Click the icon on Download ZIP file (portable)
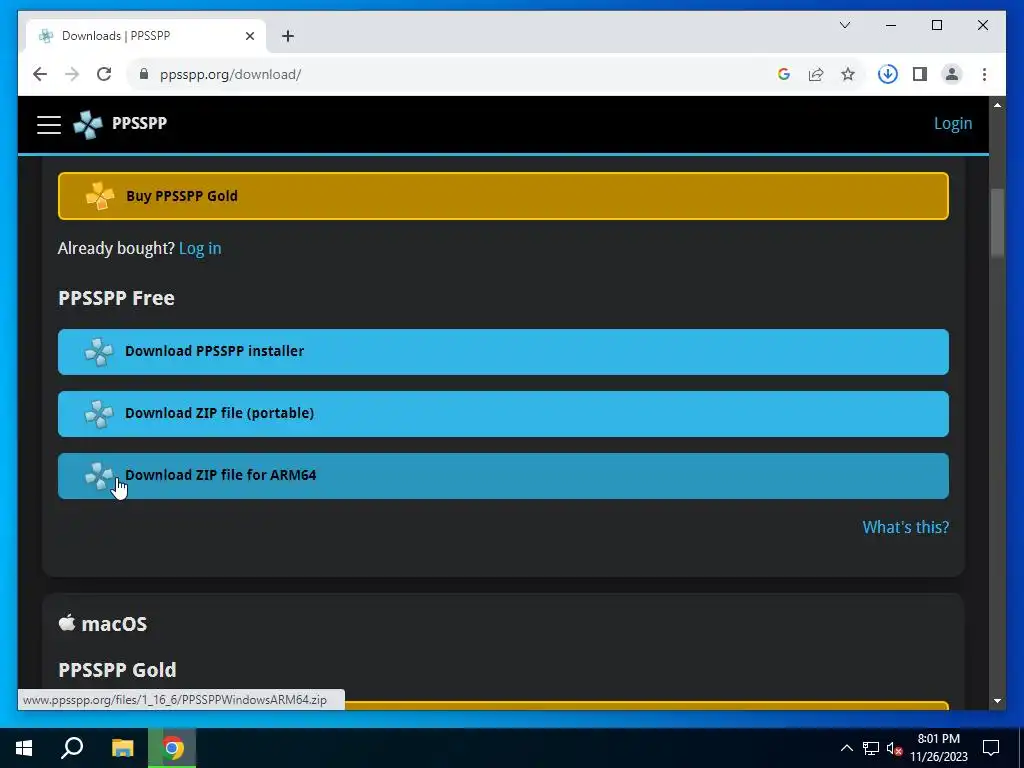 (x=99, y=414)
